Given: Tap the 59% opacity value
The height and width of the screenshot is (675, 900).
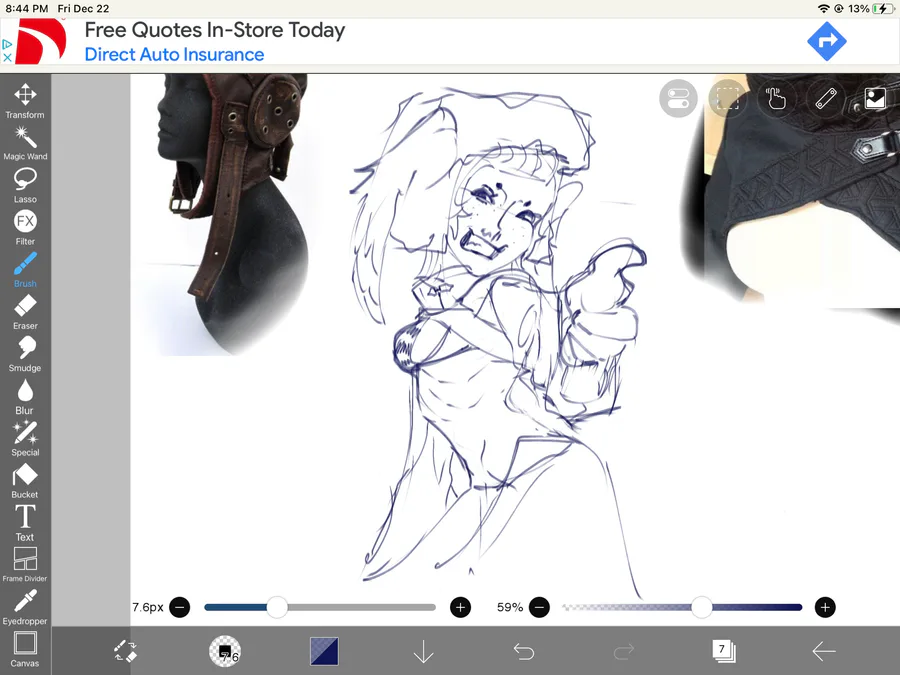Looking at the screenshot, I should (510, 607).
